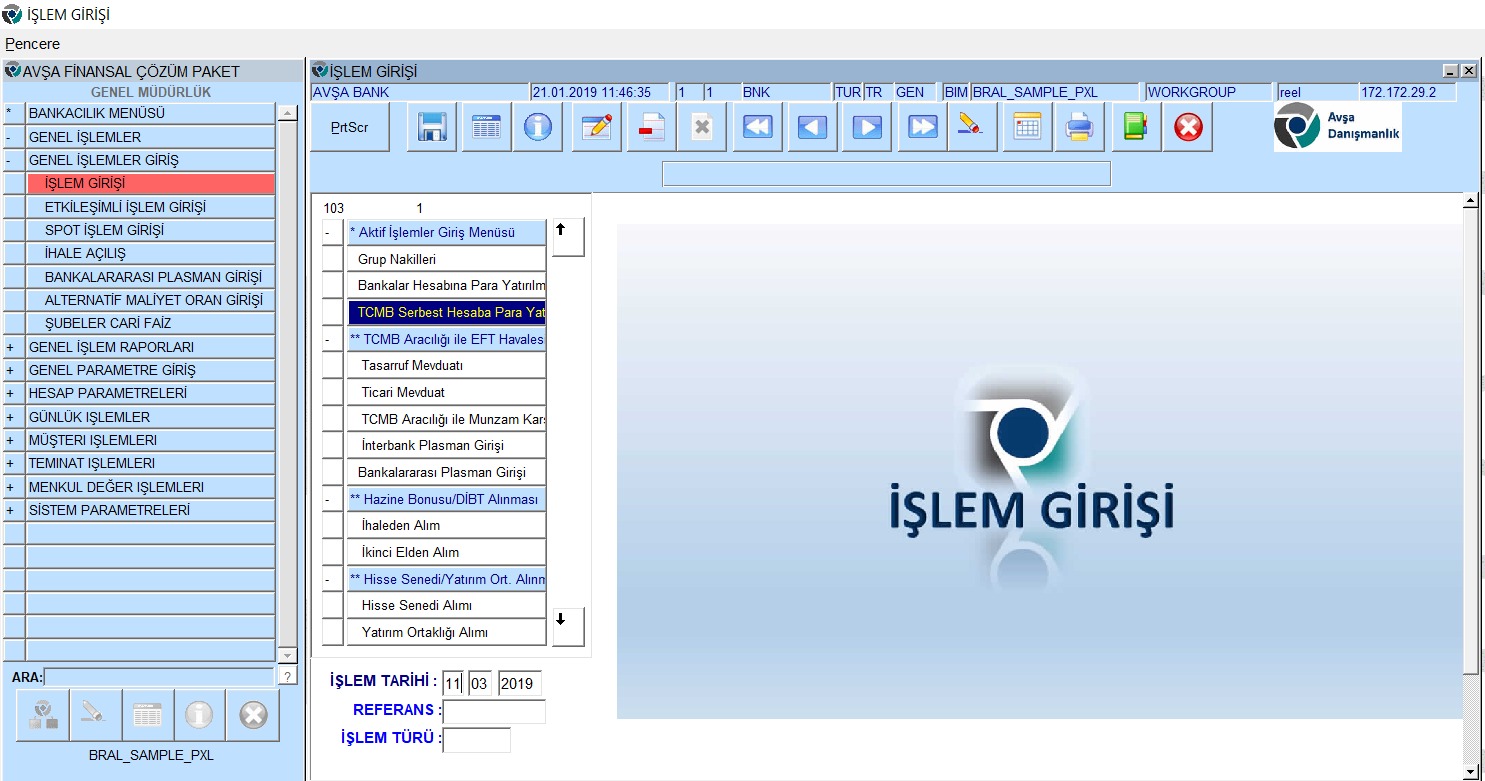Choose İhaleden Alım entry
Viewport: 1485px width, 781px height.
447,526
